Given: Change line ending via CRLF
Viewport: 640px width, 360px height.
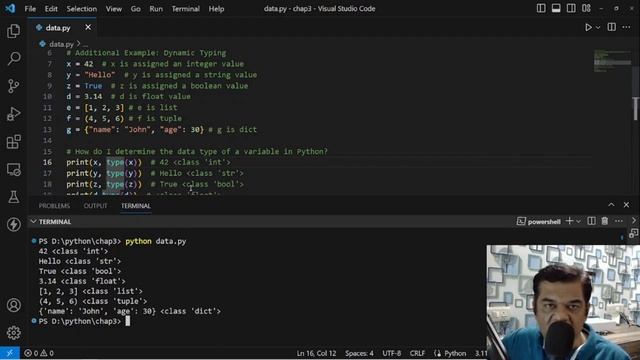Looking at the screenshot, I should tap(417, 353).
